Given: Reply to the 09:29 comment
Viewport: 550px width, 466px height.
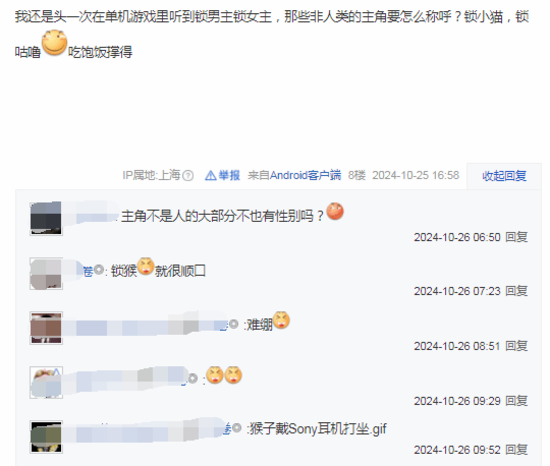Looking at the screenshot, I should tap(516, 401).
